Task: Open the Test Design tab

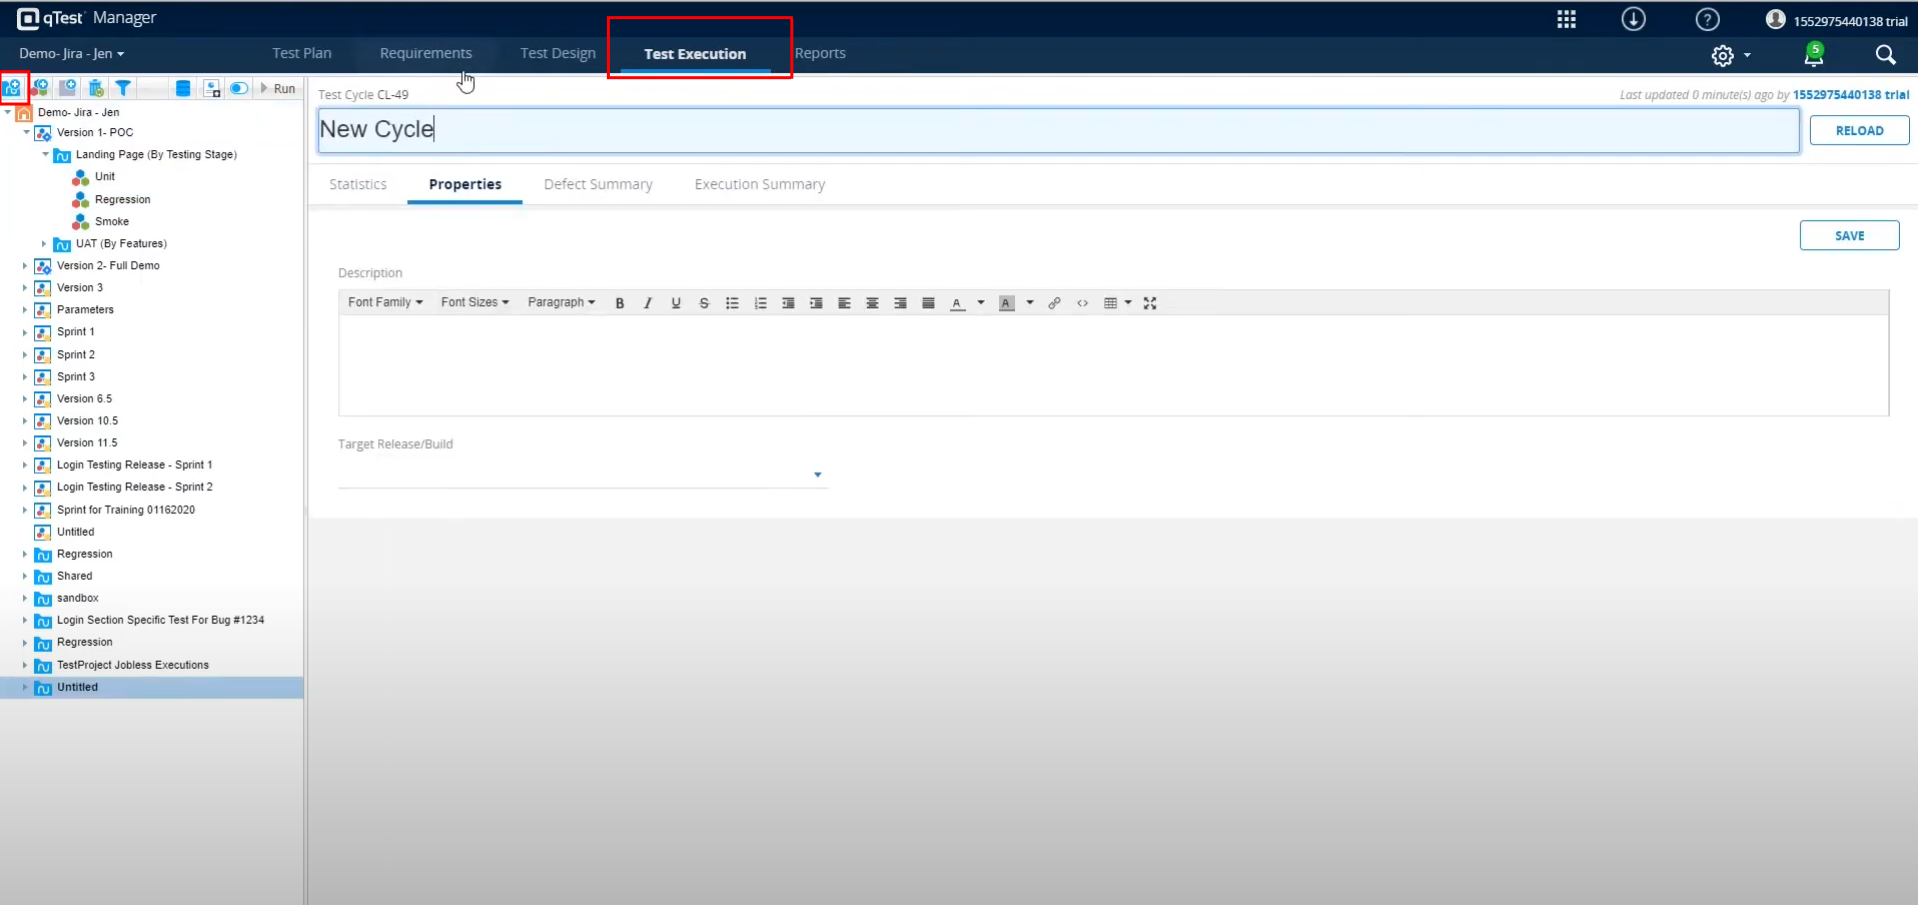Action: pos(557,53)
